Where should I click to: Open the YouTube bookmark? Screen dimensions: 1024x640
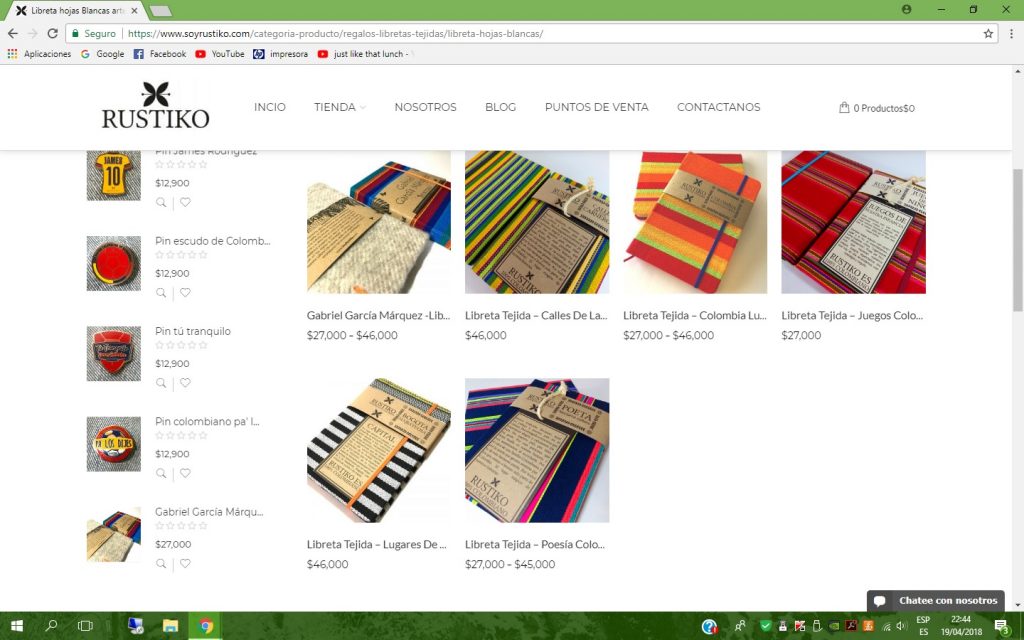click(x=220, y=54)
